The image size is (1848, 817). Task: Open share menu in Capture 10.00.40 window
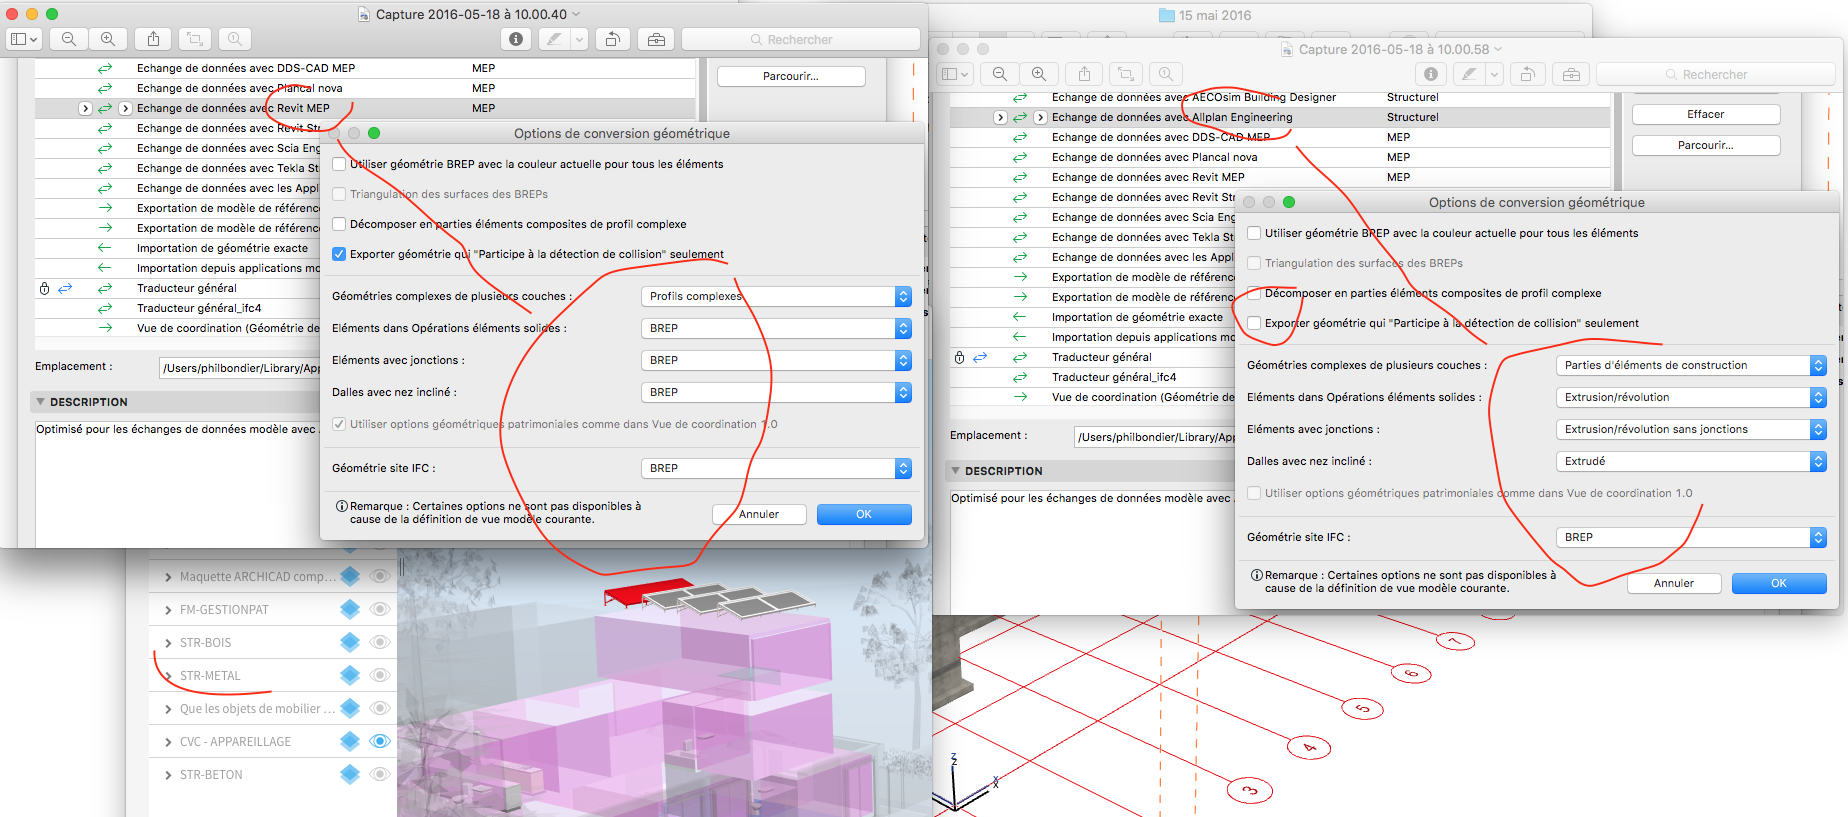pos(153,39)
